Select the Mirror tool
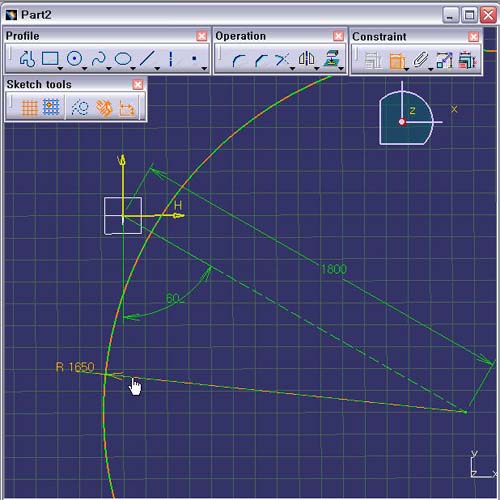Screen dimensions: 500x500 306,59
